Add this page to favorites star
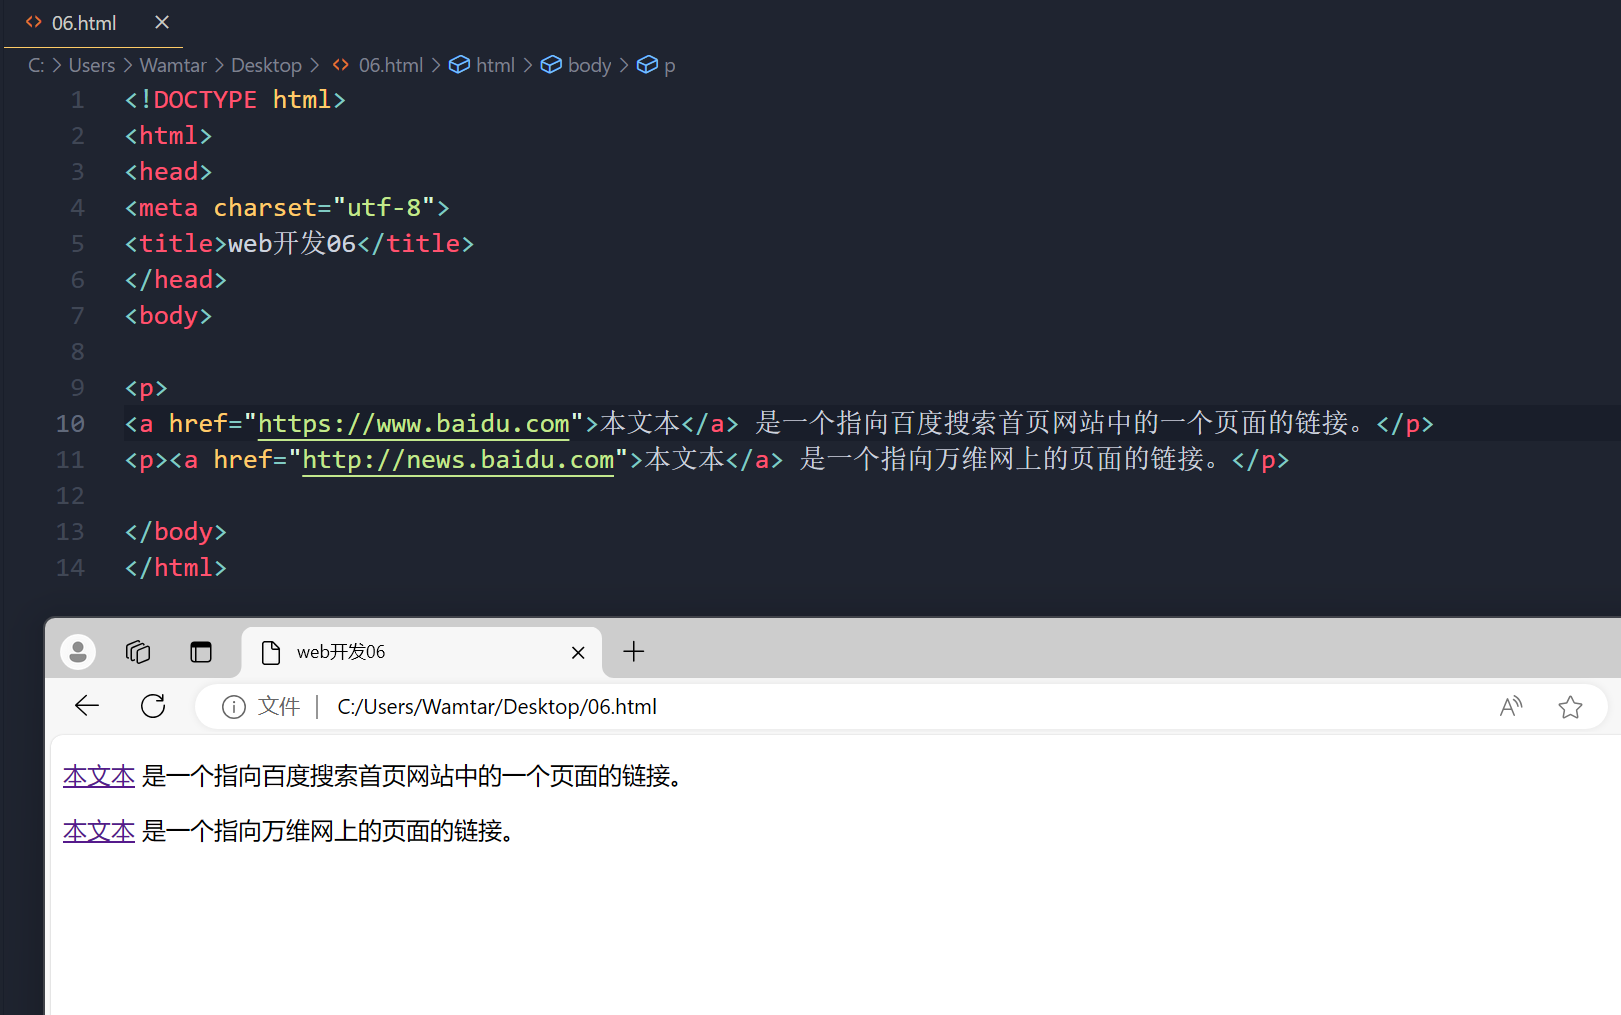Screen dimensions: 1621x1015 1570,707
